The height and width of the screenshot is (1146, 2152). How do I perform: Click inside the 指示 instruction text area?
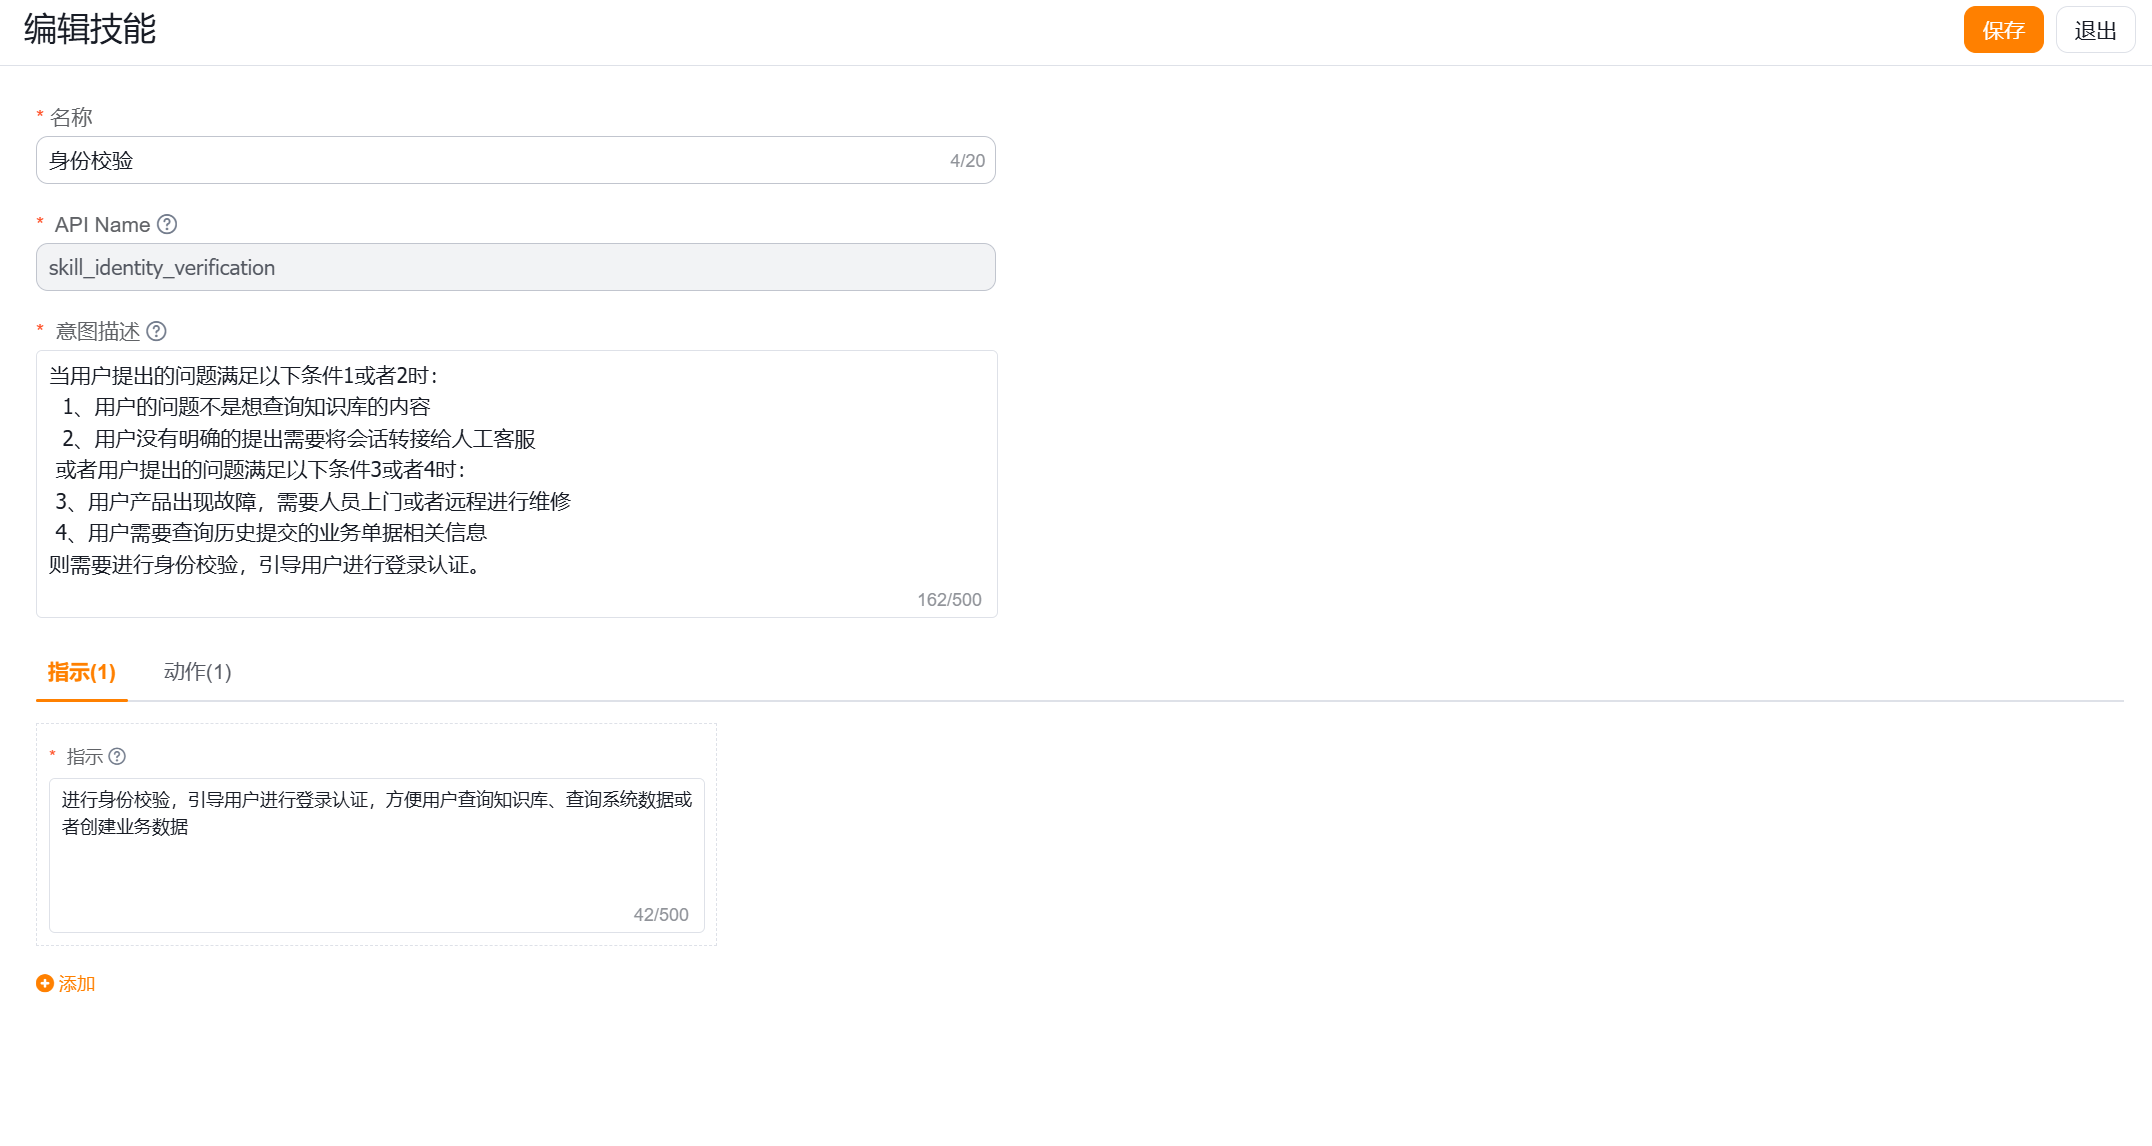(377, 855)
